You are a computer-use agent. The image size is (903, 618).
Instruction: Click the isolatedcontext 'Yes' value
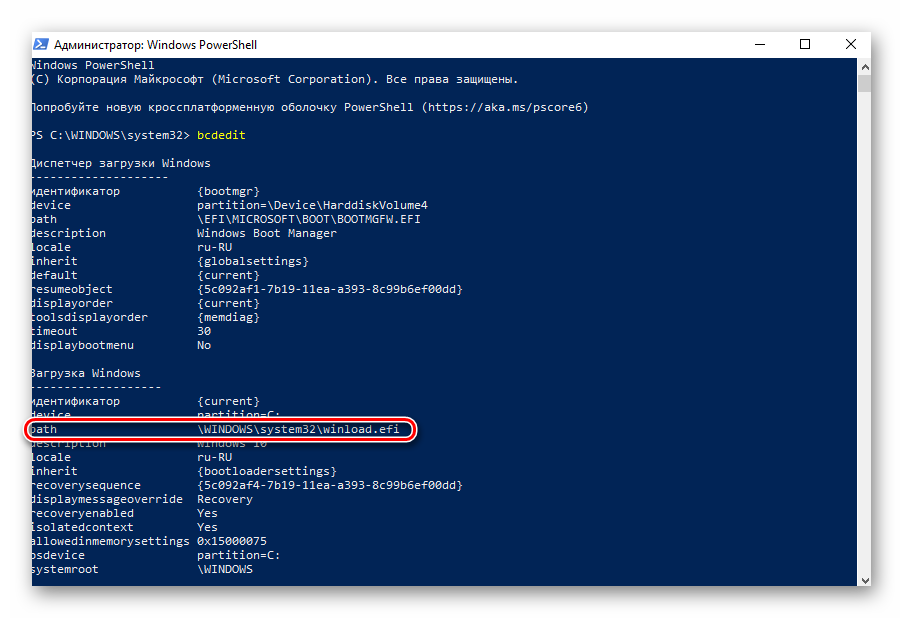click(207, 528)
